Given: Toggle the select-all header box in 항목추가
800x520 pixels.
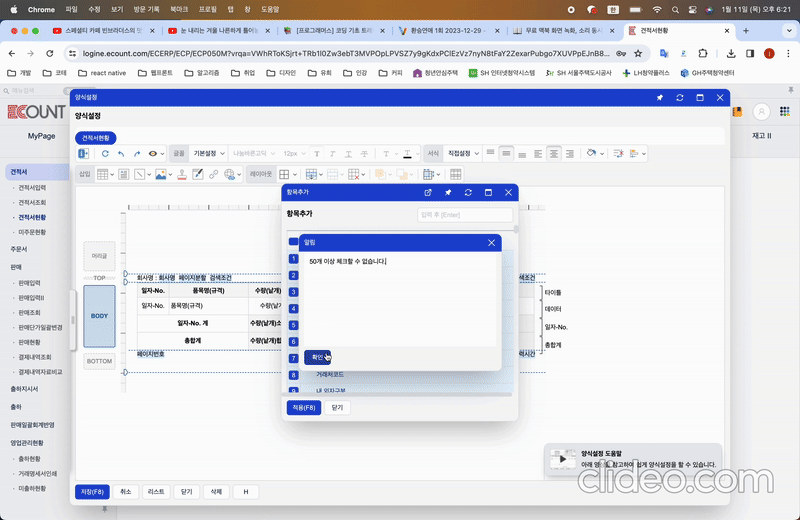Looking at the screenshot, I should (x=293, y=242).
